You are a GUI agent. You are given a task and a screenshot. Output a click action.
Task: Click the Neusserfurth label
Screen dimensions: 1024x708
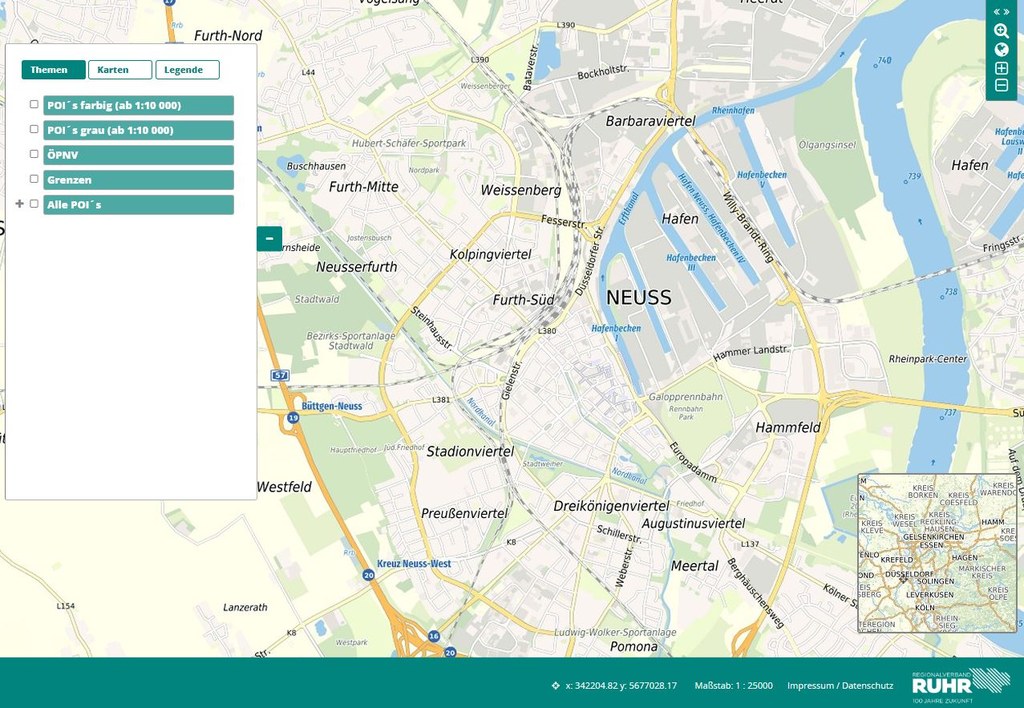click(x=357, y=267)
